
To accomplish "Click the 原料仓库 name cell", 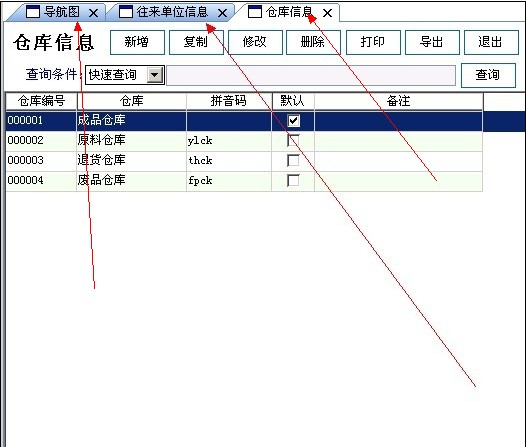I will [x=132, y=141].
